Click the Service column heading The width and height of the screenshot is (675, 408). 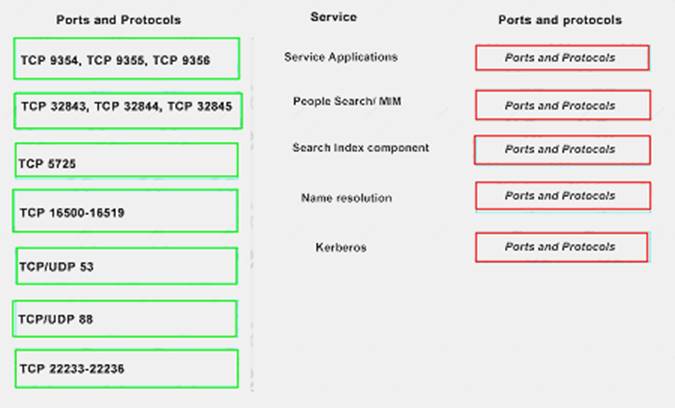[333, 17]
